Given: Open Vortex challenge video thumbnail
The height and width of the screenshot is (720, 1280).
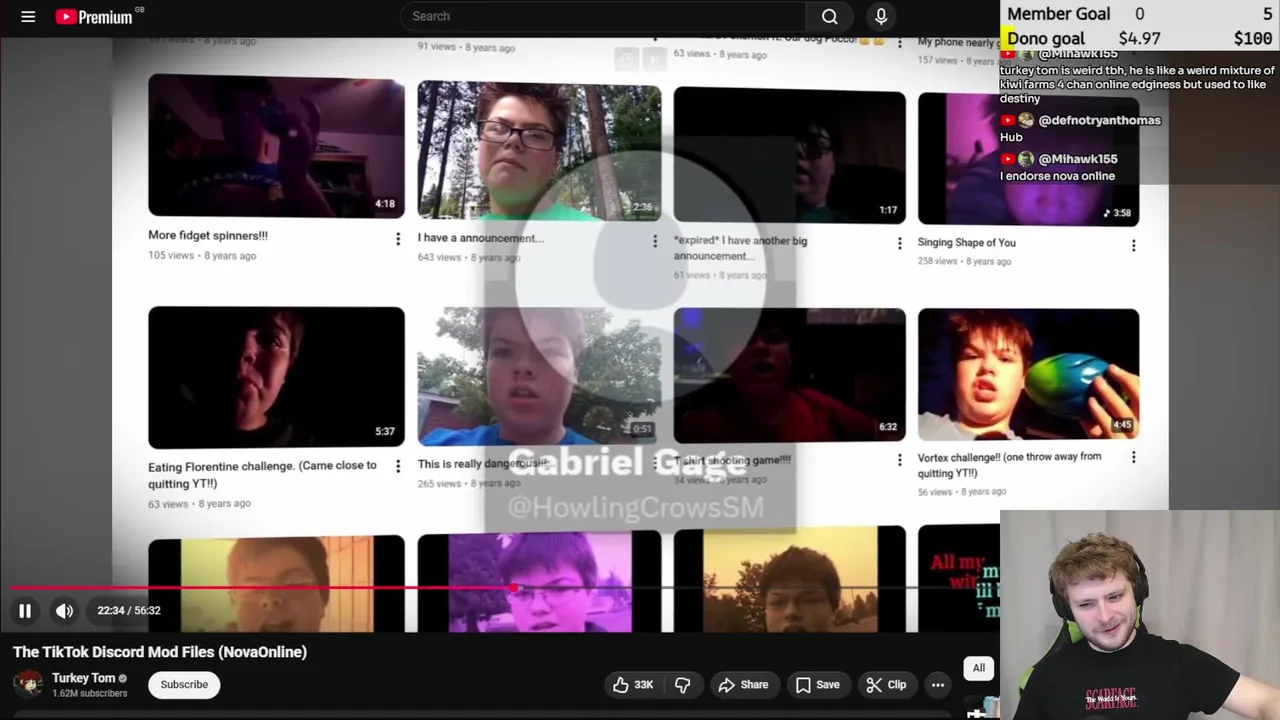Looking at the screenshot, I should (x=1028, y=374).
